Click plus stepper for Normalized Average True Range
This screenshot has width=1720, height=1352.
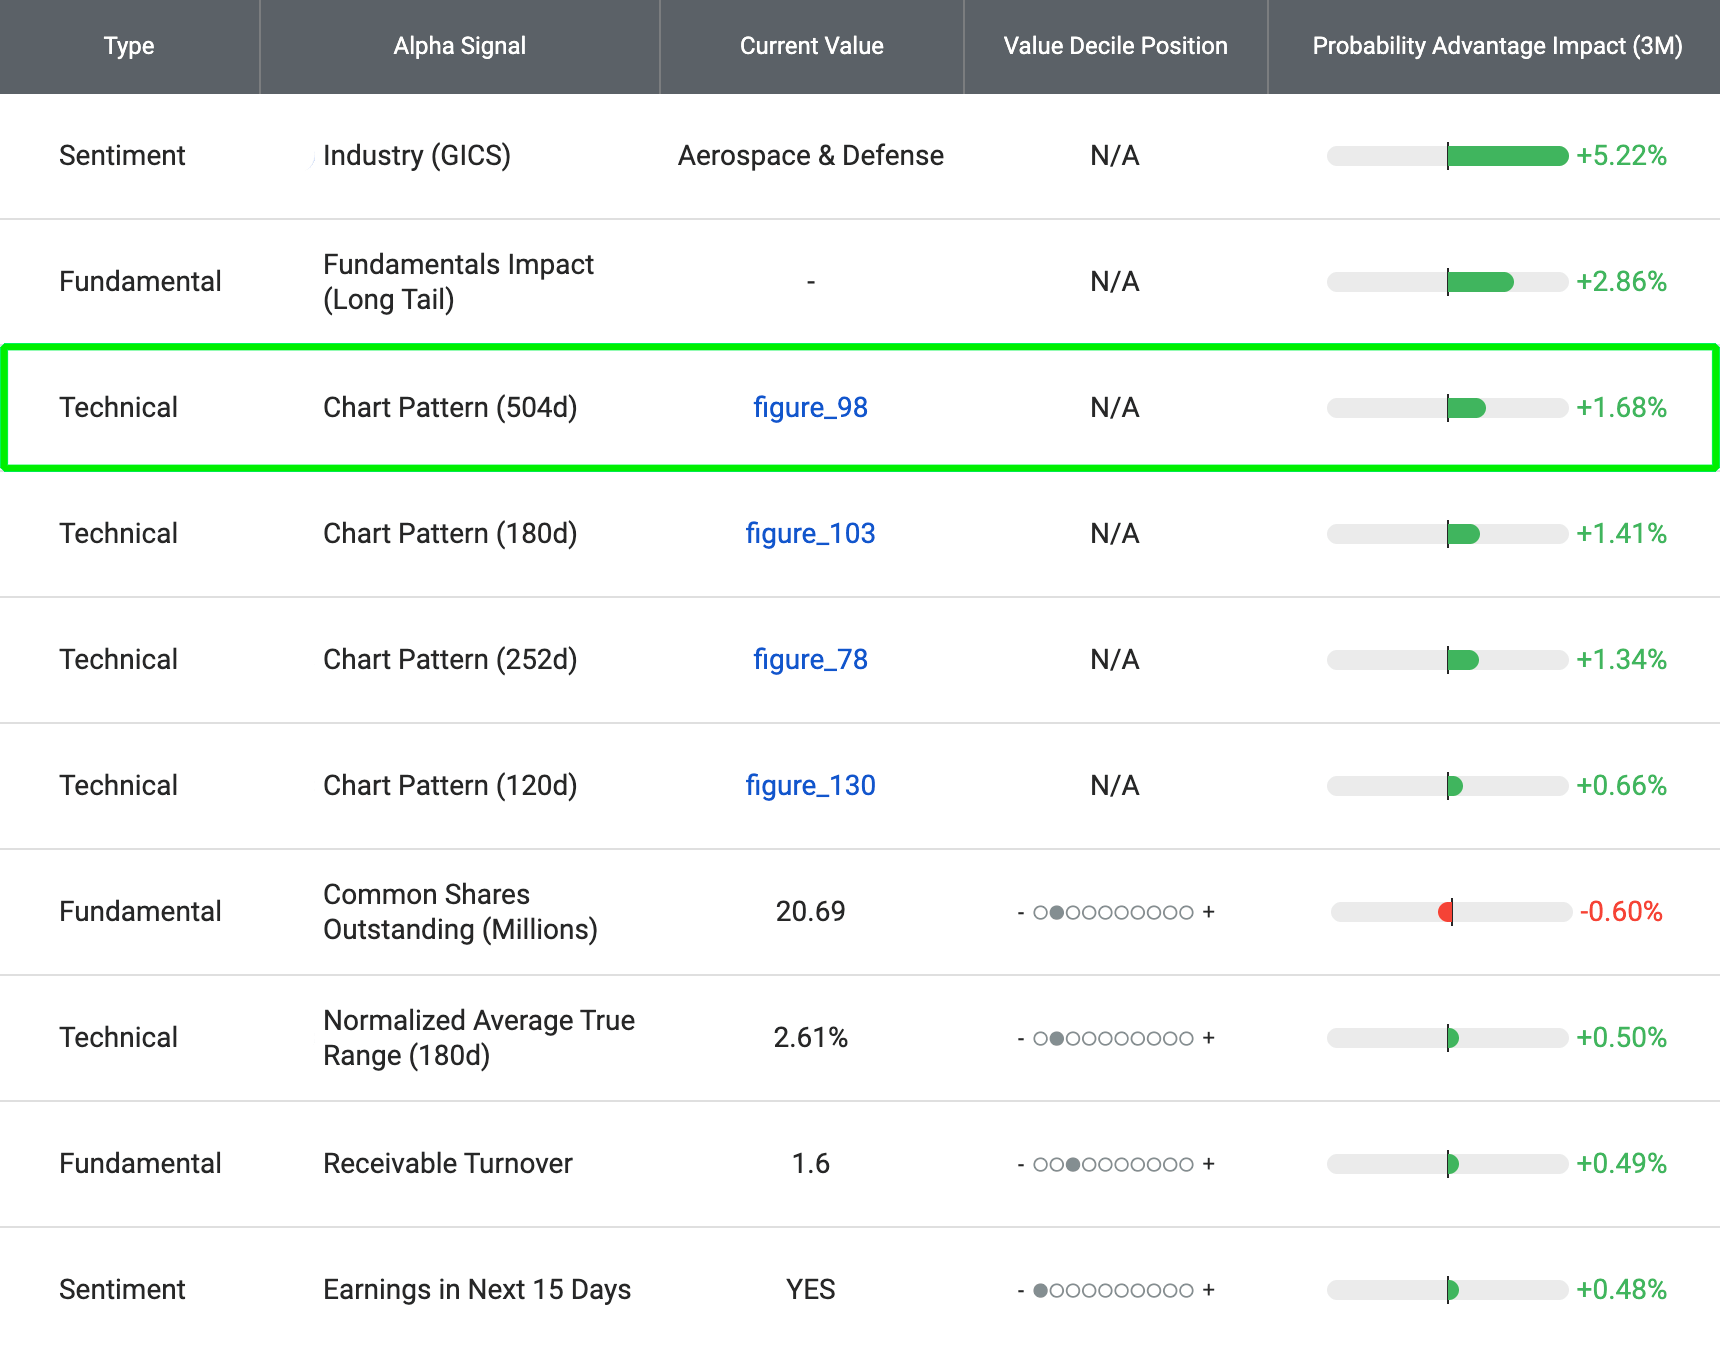(x=1210, y=1038)
